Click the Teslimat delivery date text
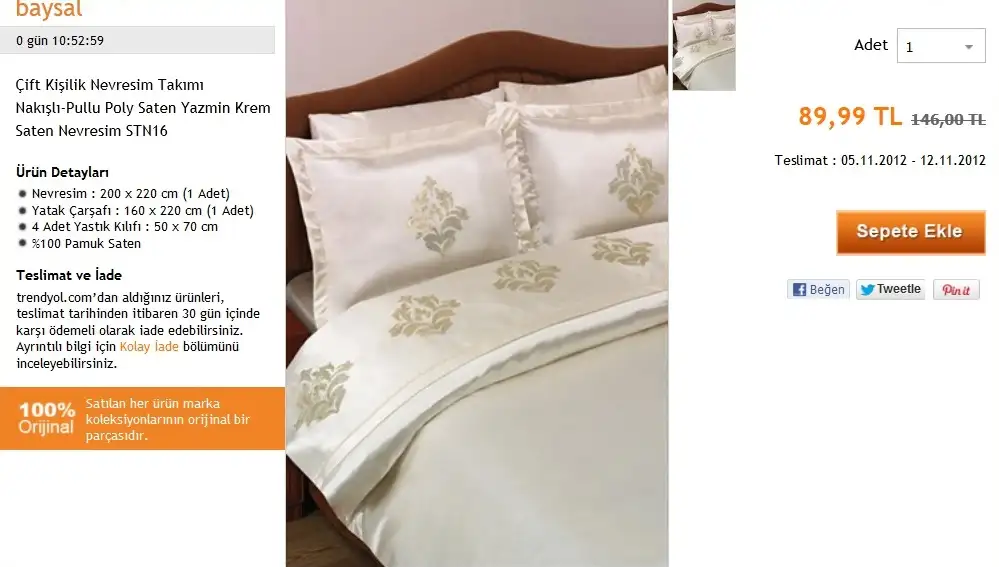 coord(880,160)
